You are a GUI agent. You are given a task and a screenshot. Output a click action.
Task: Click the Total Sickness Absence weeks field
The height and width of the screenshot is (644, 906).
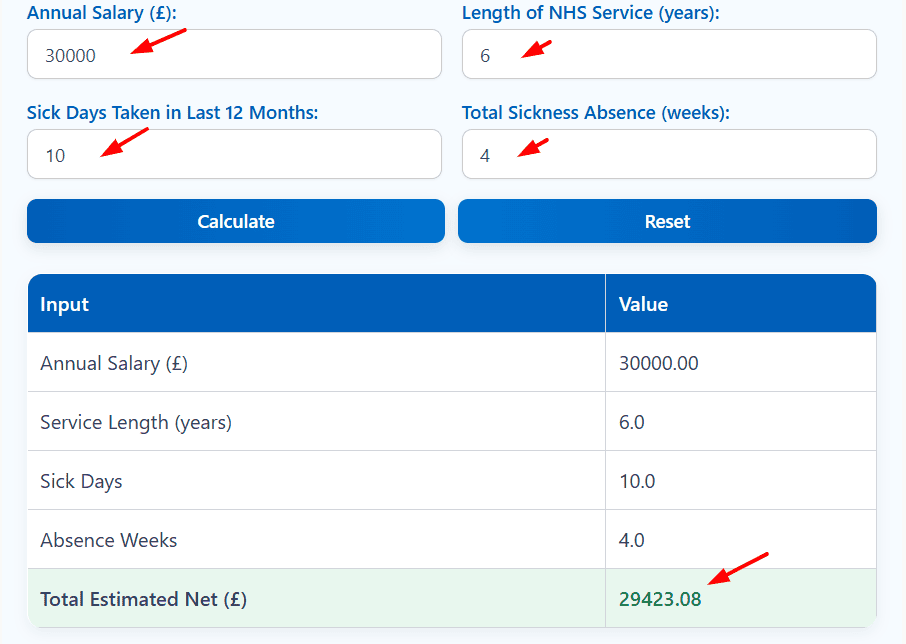(667, 154)
